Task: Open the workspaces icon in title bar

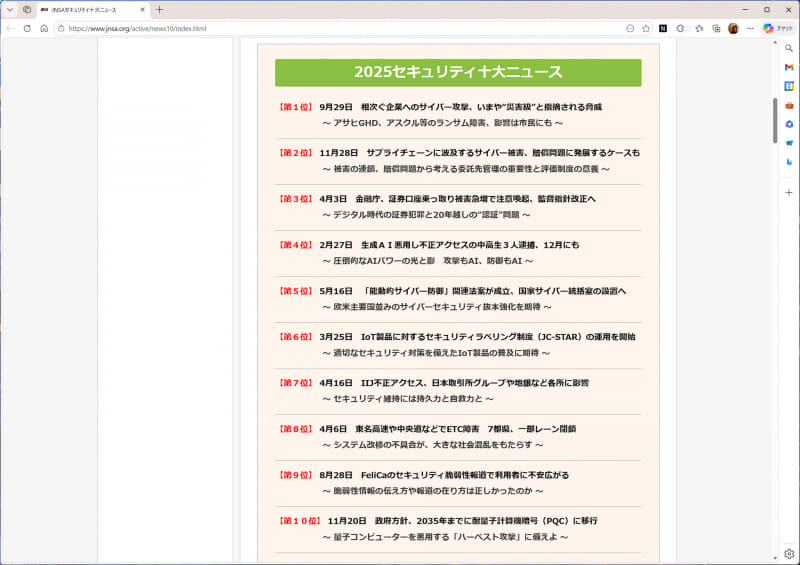Action: (27, 10)
